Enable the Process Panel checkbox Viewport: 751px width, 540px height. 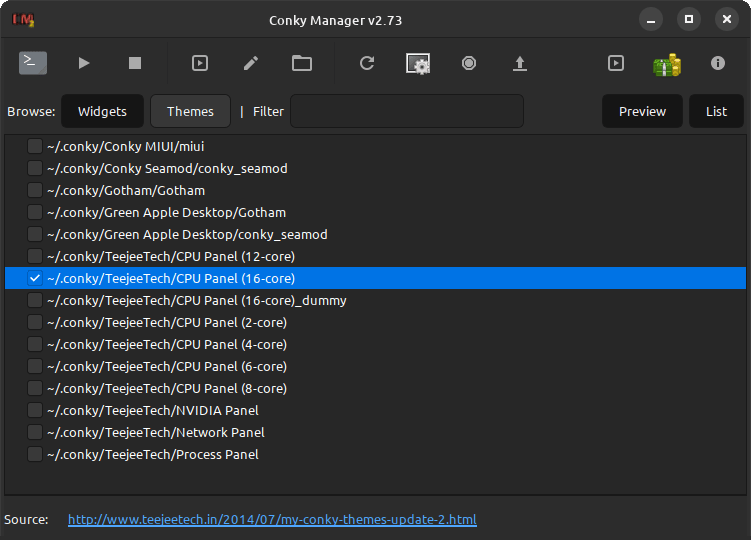[x=35, y=455]
